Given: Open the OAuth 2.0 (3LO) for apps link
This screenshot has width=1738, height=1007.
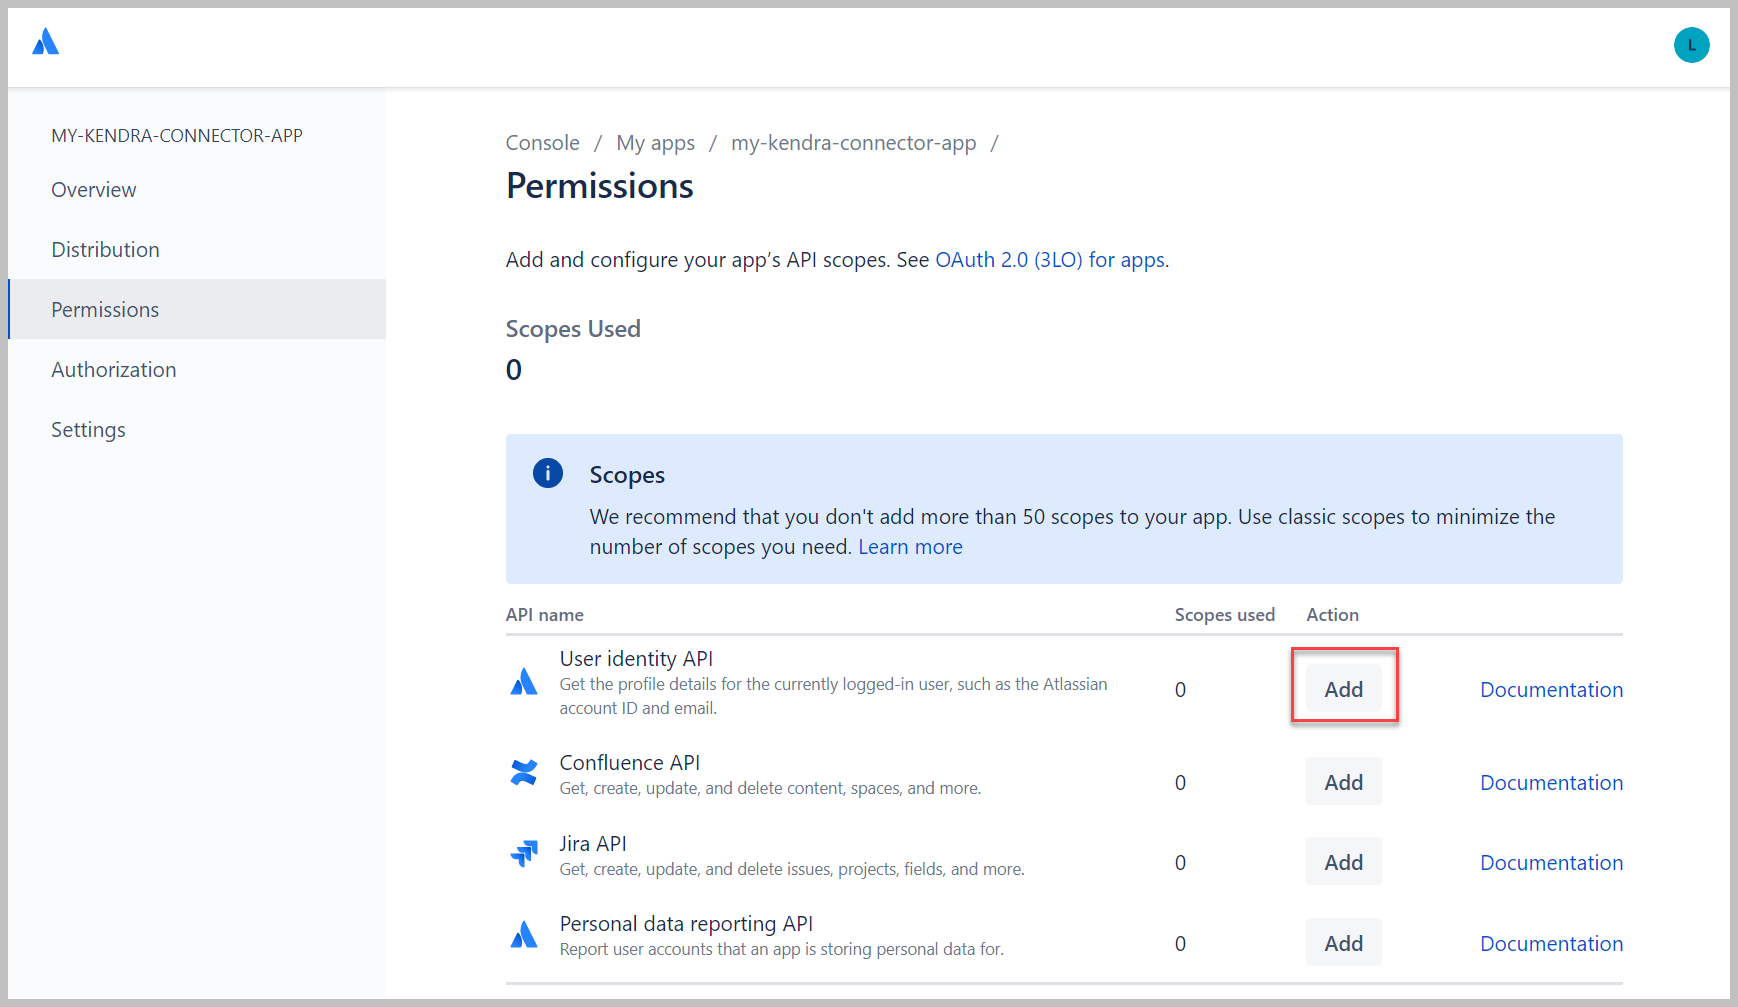Looking at the screenshot, I should [x=1050, y=259].
